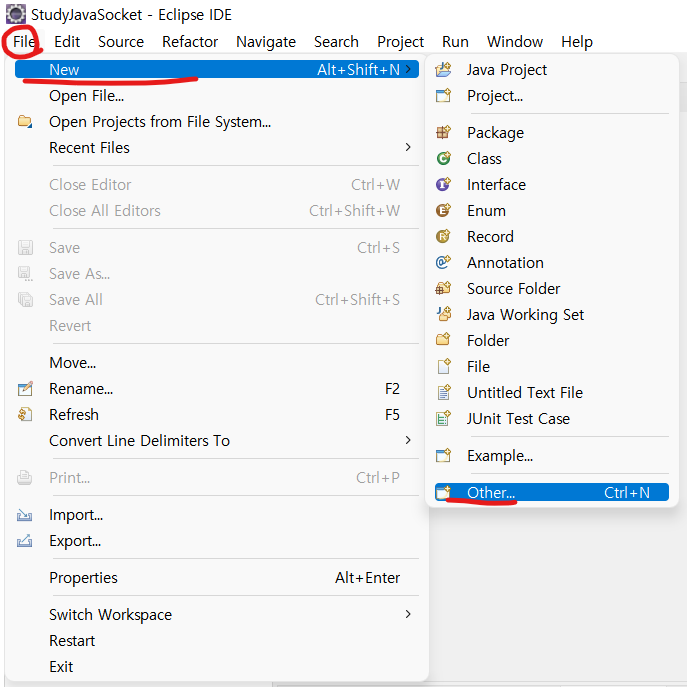This screenshot has width=687, height=687.
Task: Select JUnit Test Case entry
Action: tap(552, 418)
